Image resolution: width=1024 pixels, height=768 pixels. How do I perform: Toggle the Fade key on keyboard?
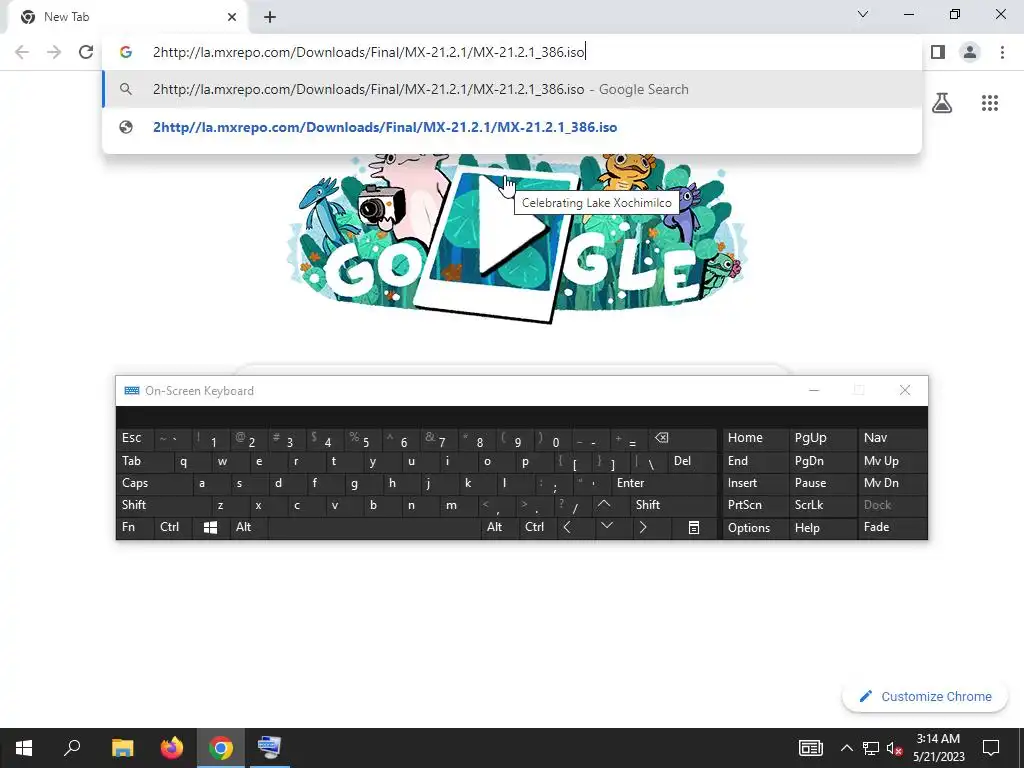point(892,527)
